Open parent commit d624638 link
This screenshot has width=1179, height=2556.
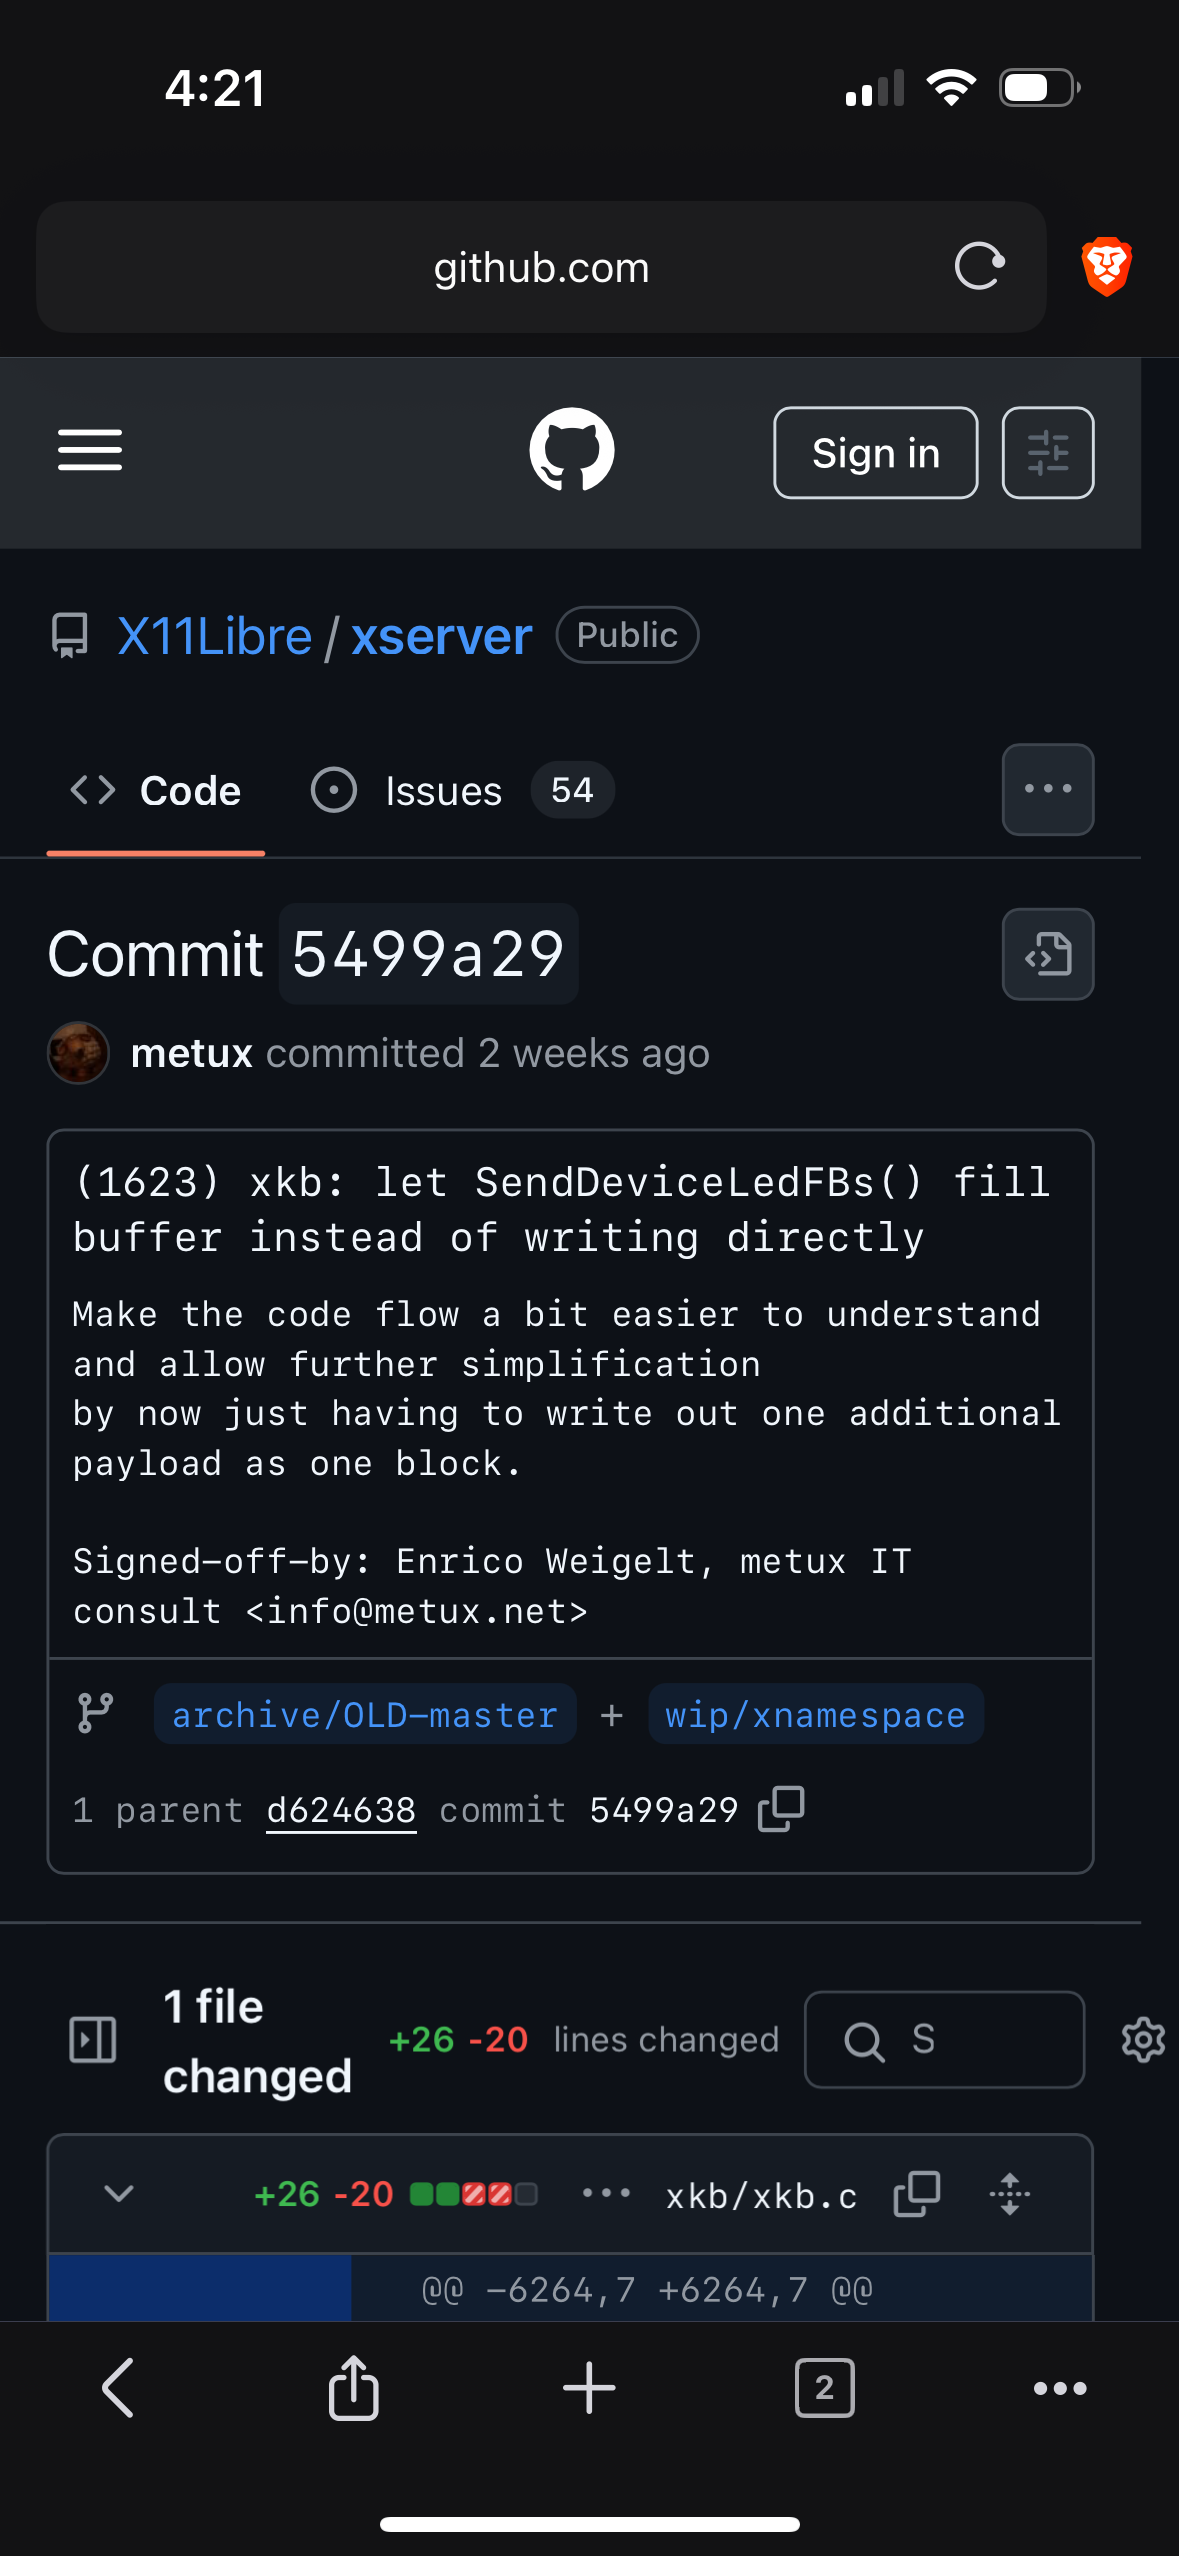pyautogui.click(x=341, y=1810)
